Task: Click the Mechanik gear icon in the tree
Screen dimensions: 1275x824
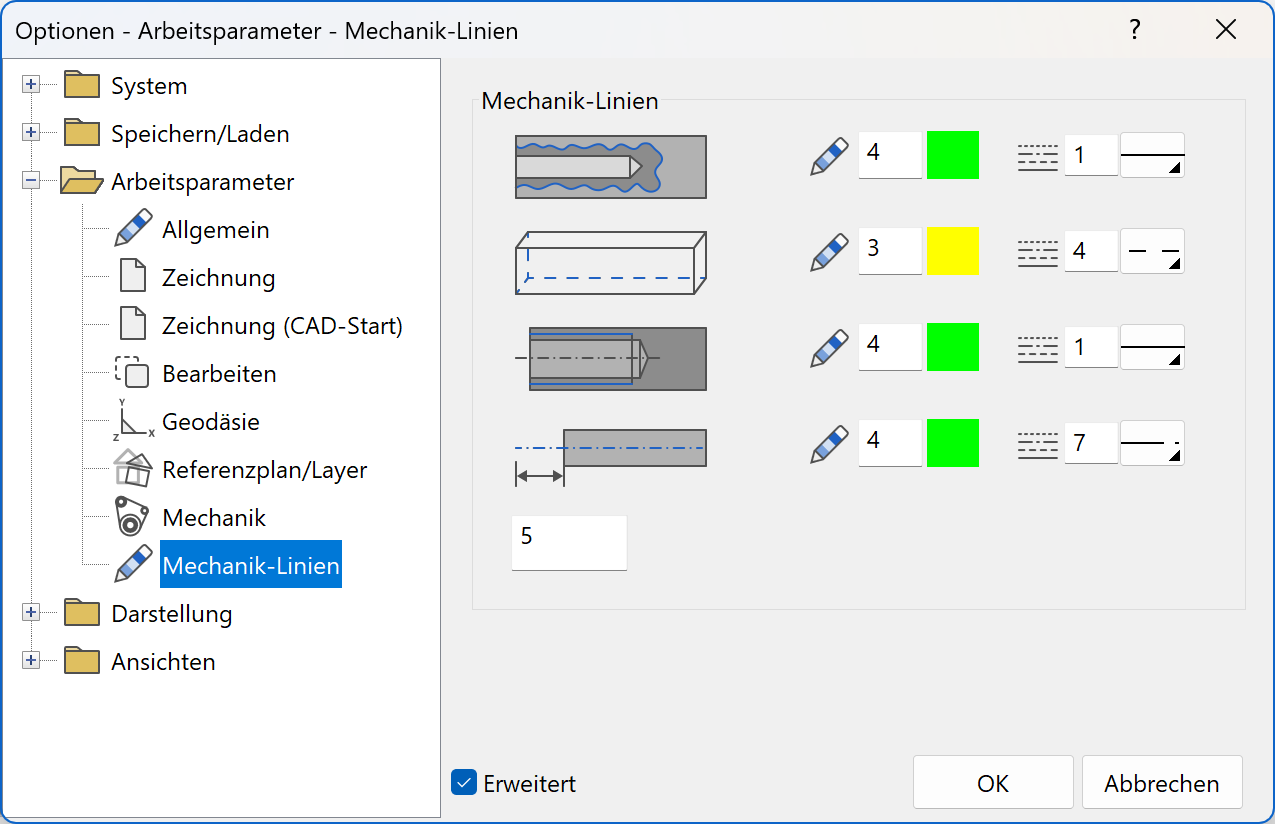Action: click(133, 517)
